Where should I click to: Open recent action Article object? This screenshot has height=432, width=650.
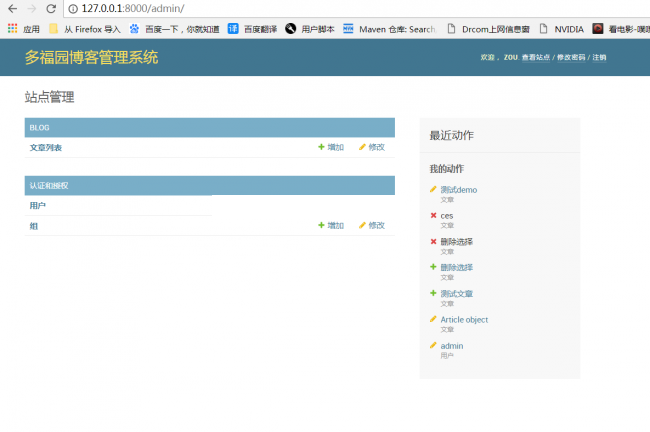point(464,320)
